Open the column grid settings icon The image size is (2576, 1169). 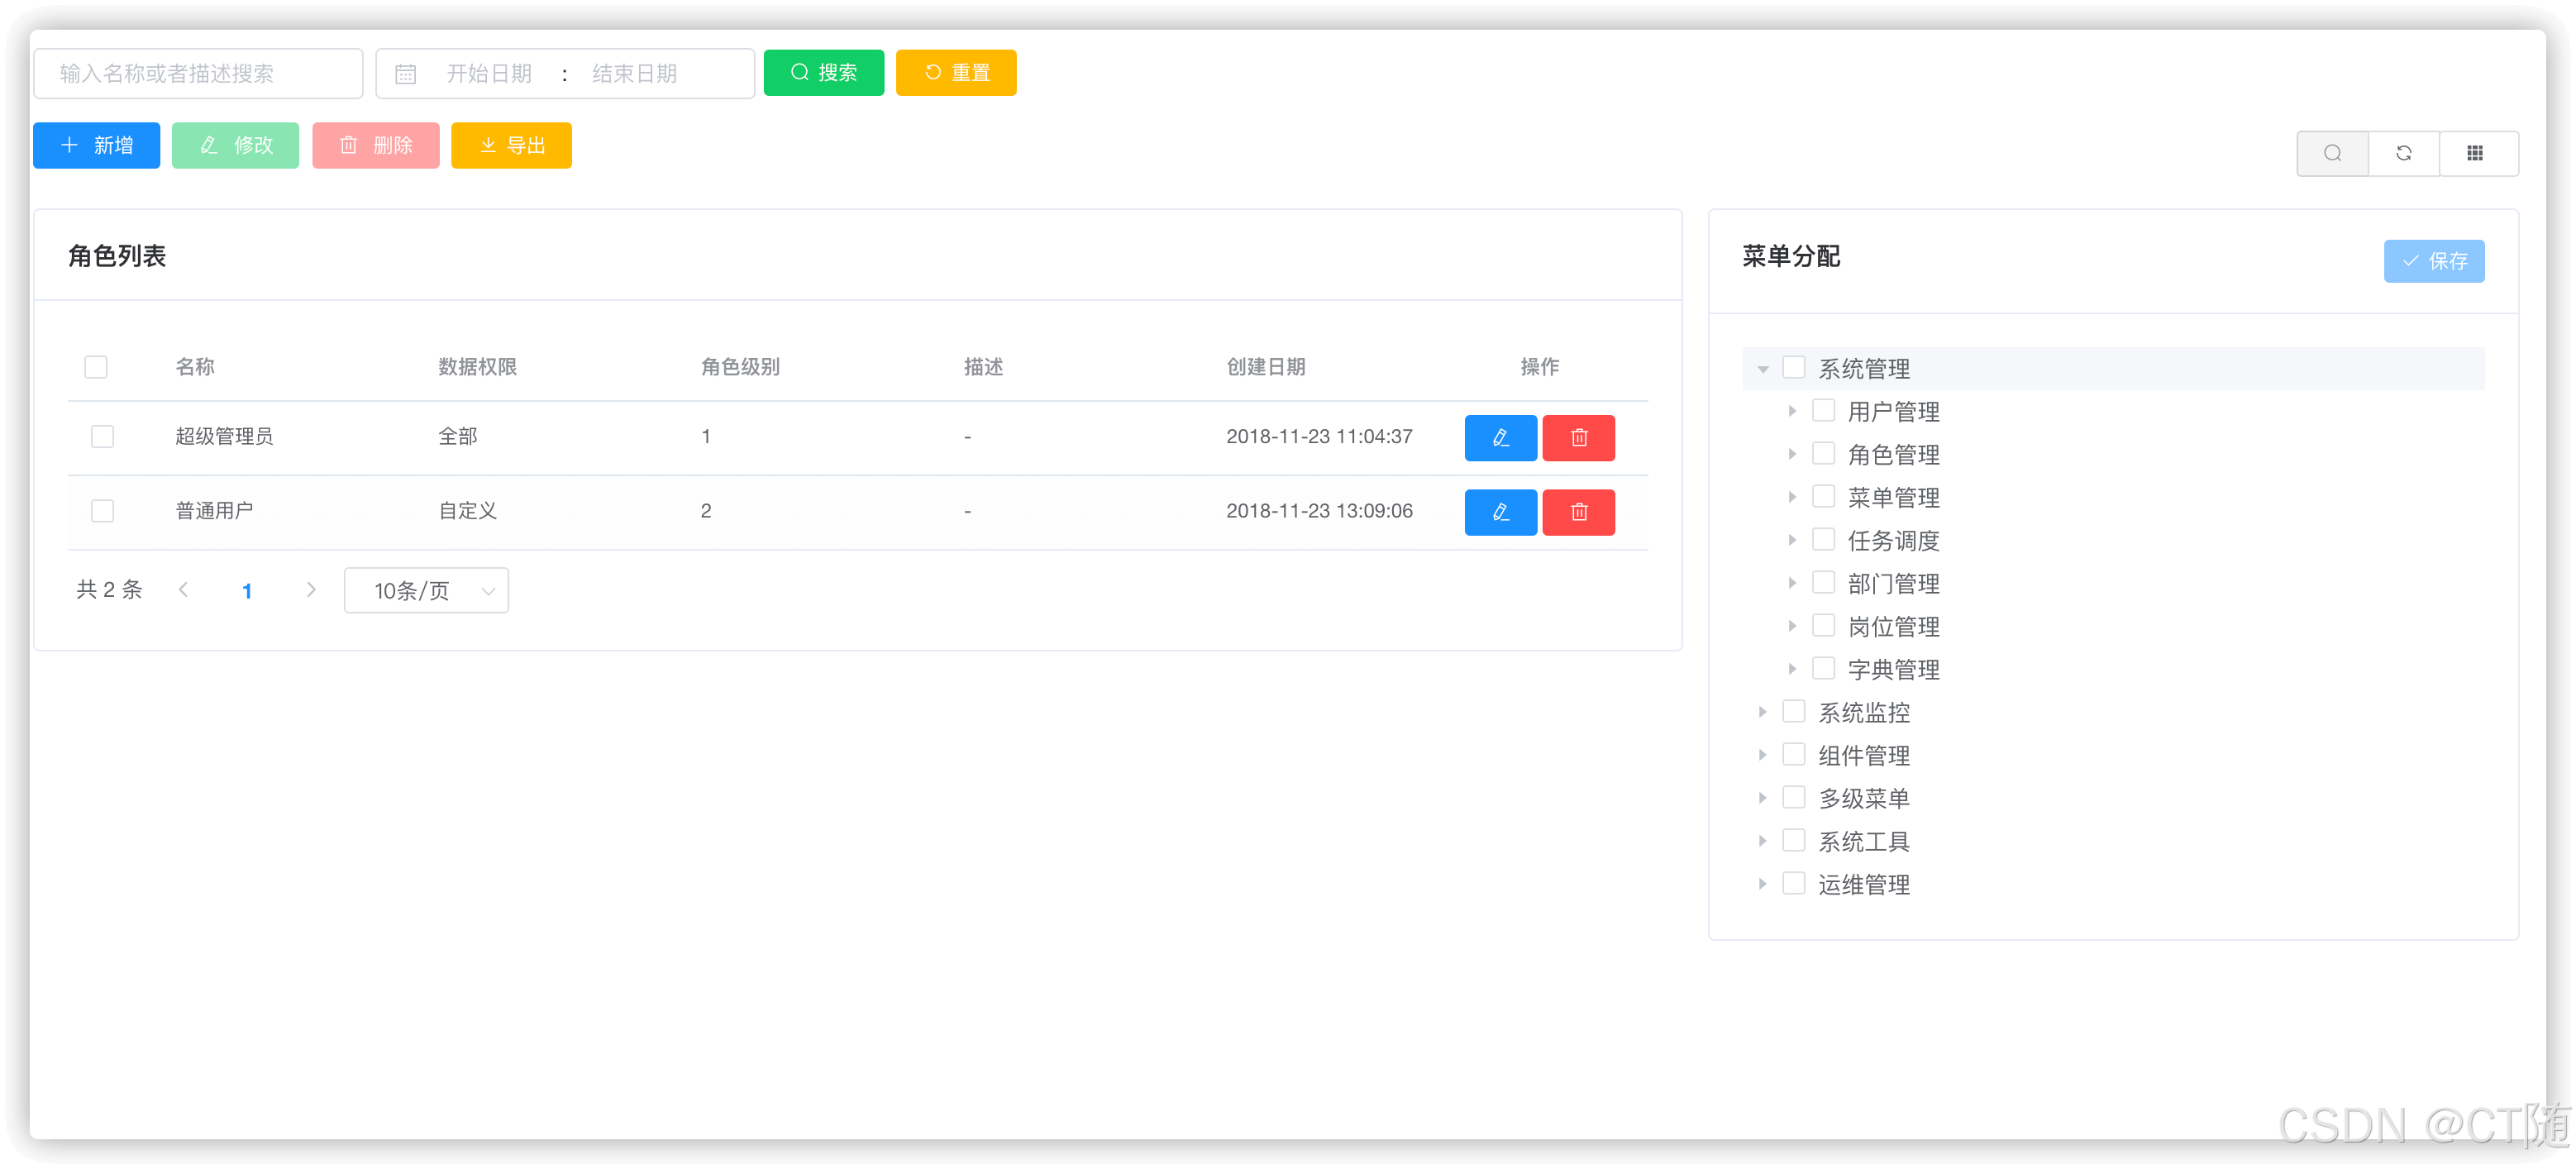tap(2475, 153)
